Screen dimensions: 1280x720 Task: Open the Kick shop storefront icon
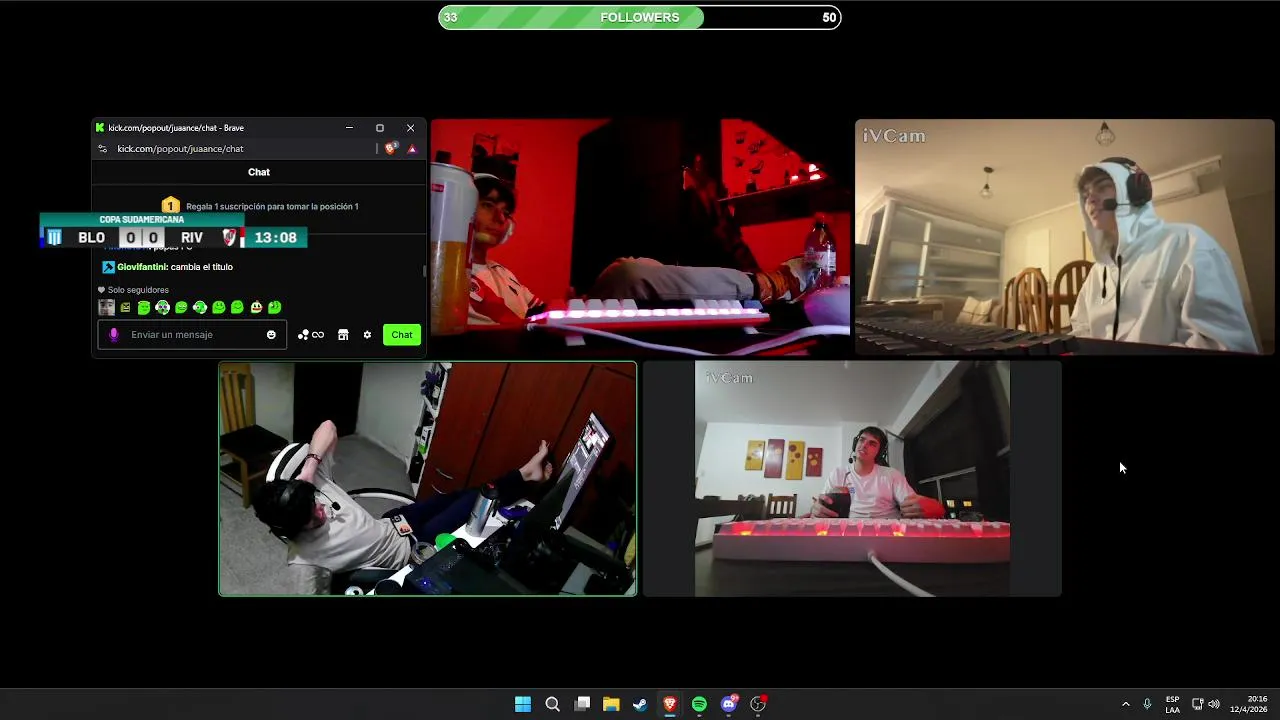pyautogui.click(x=343, y=335)
